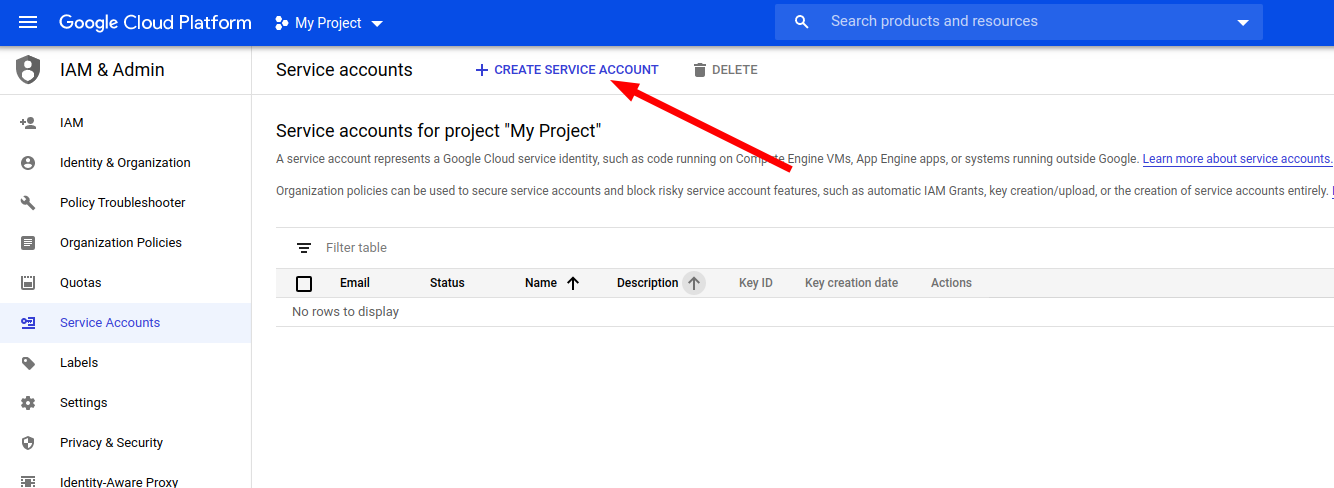Open Privacy & Security page

click(125, 443)
